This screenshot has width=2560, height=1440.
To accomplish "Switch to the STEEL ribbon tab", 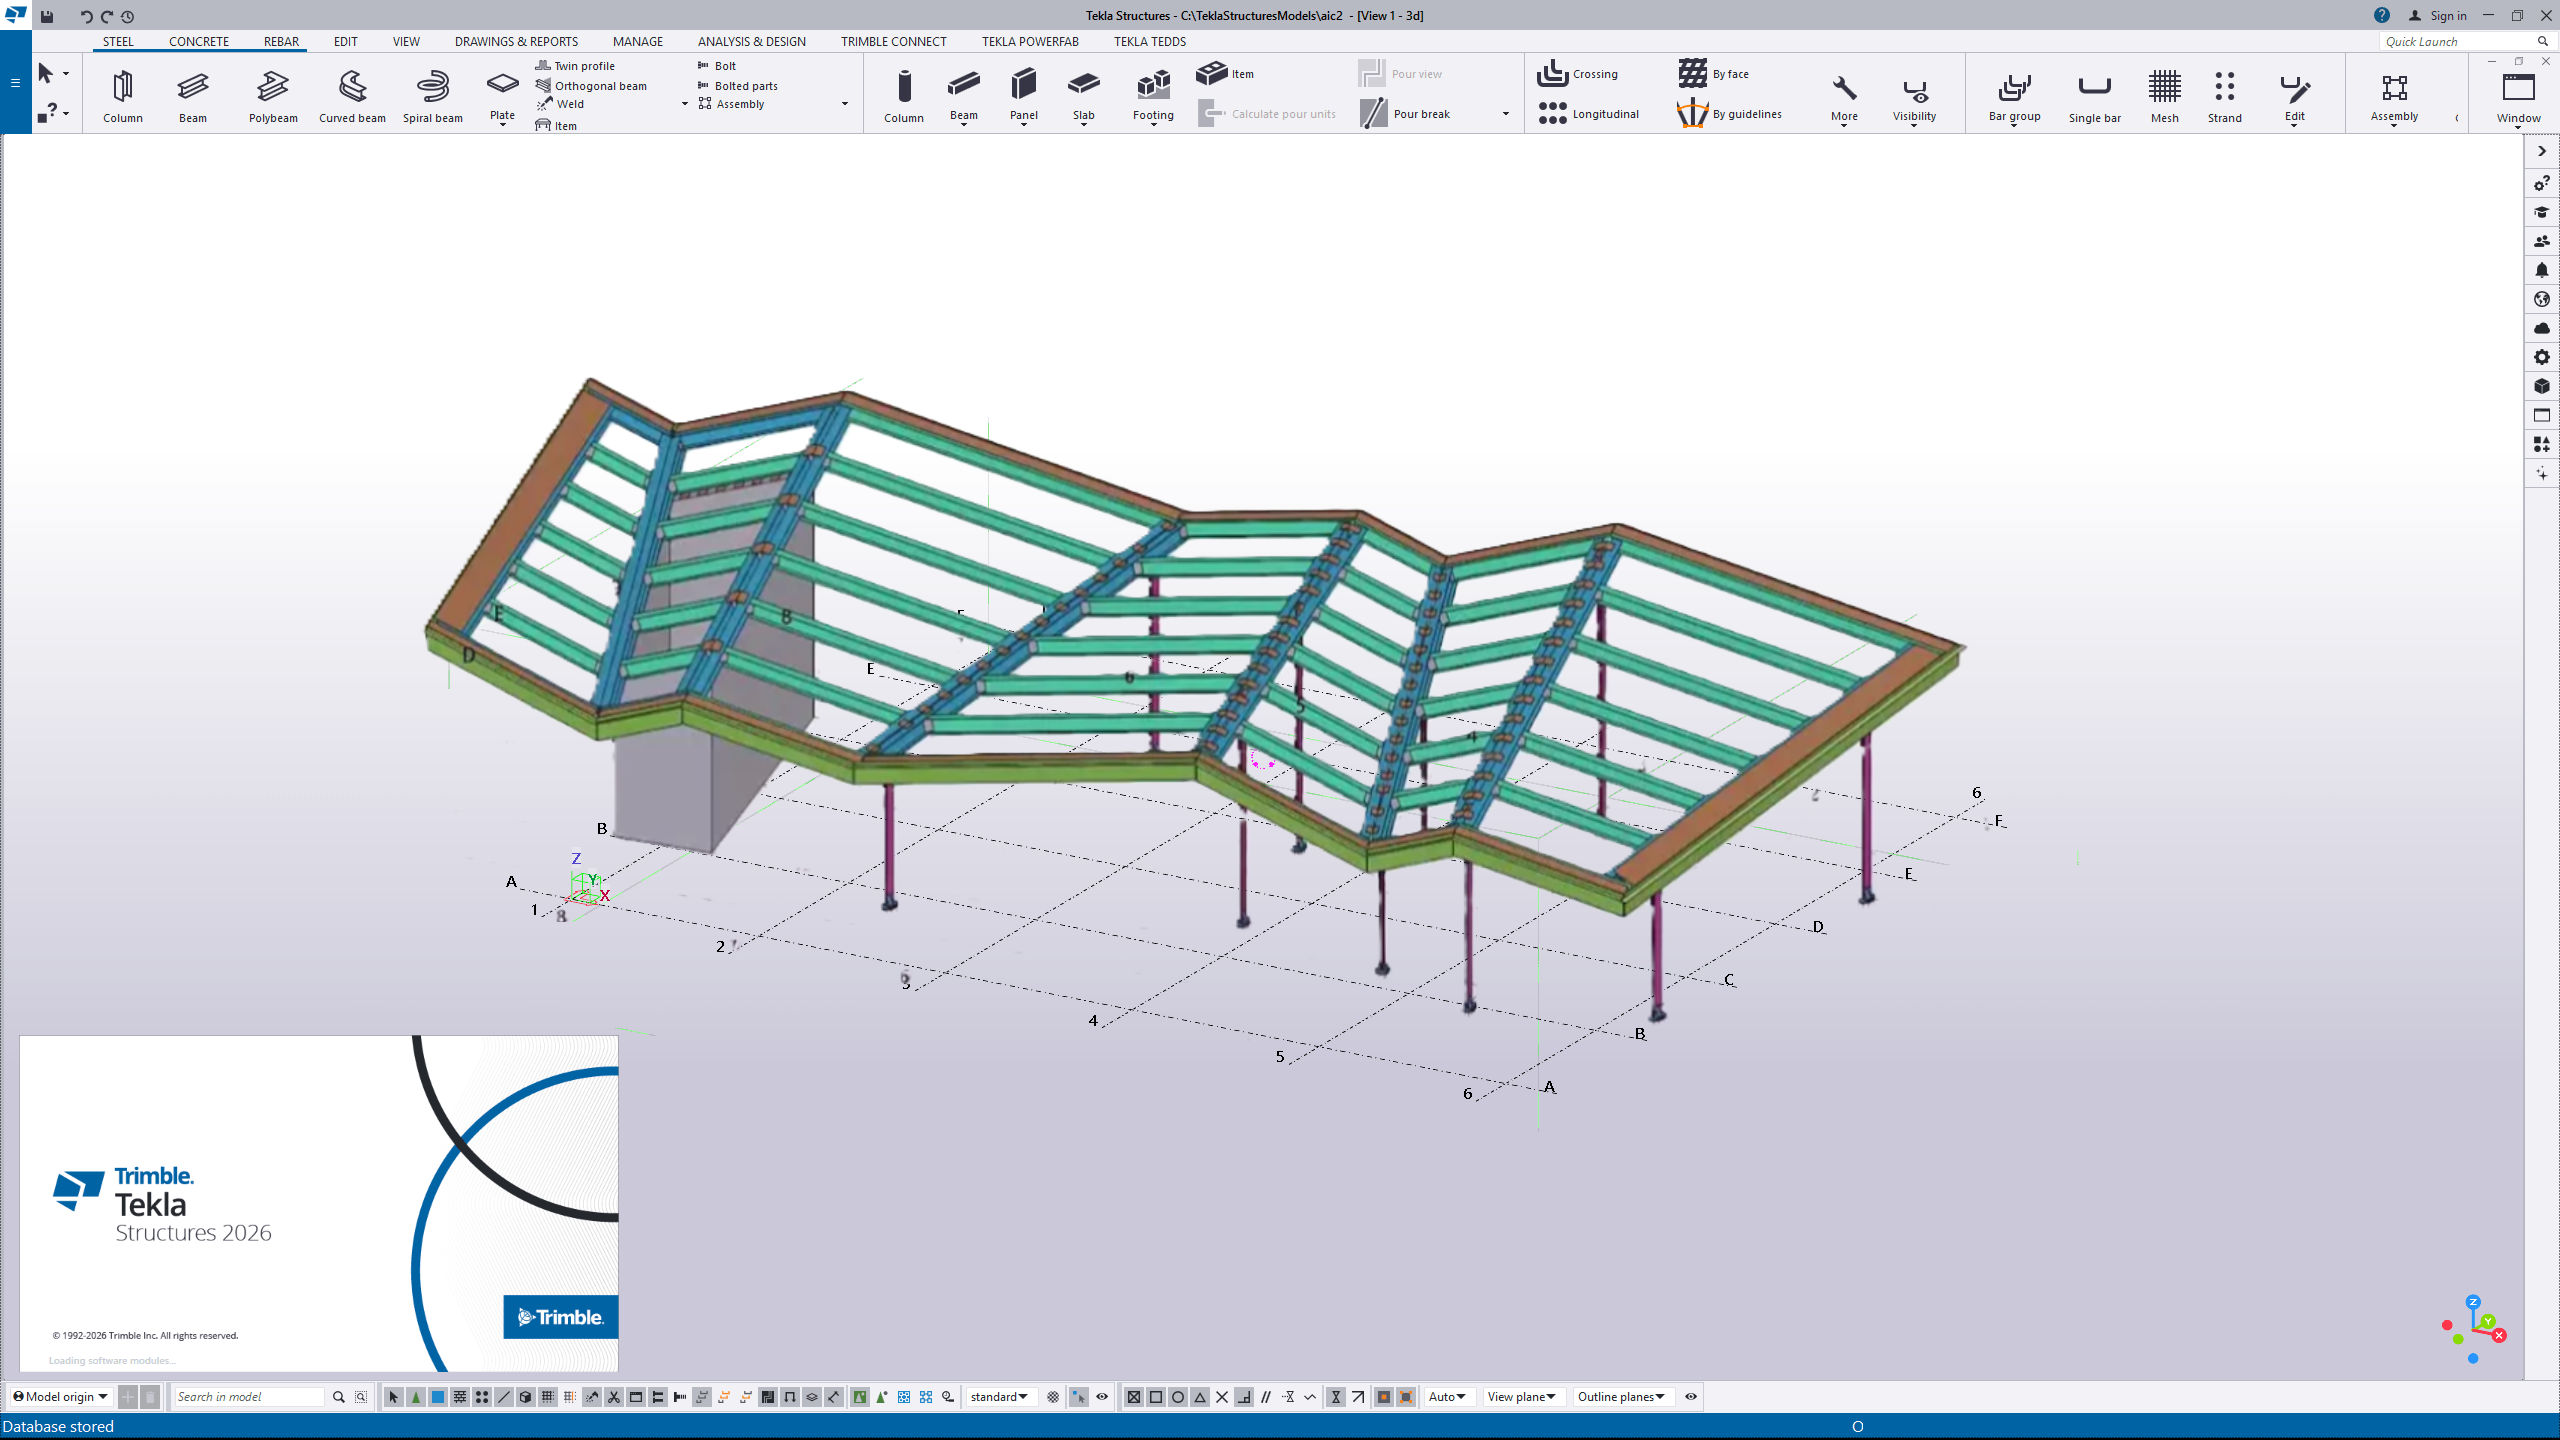I will click(x=118, y=41).
